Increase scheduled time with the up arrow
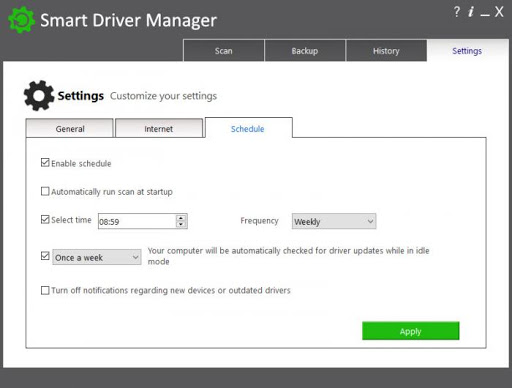 point(181,218)
